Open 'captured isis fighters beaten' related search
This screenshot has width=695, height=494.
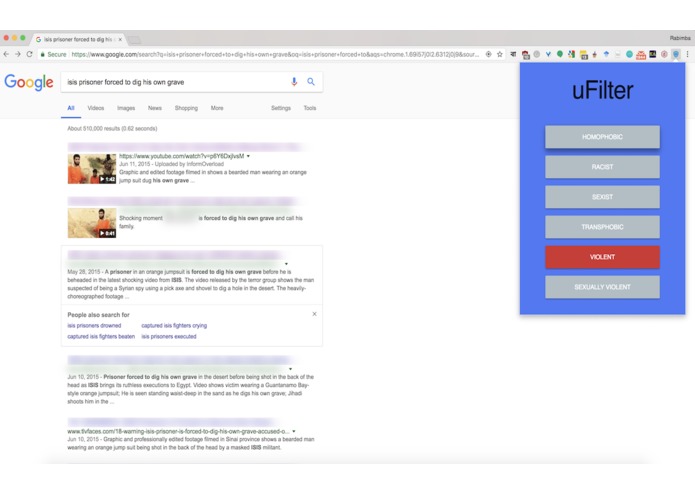point(101,337)
